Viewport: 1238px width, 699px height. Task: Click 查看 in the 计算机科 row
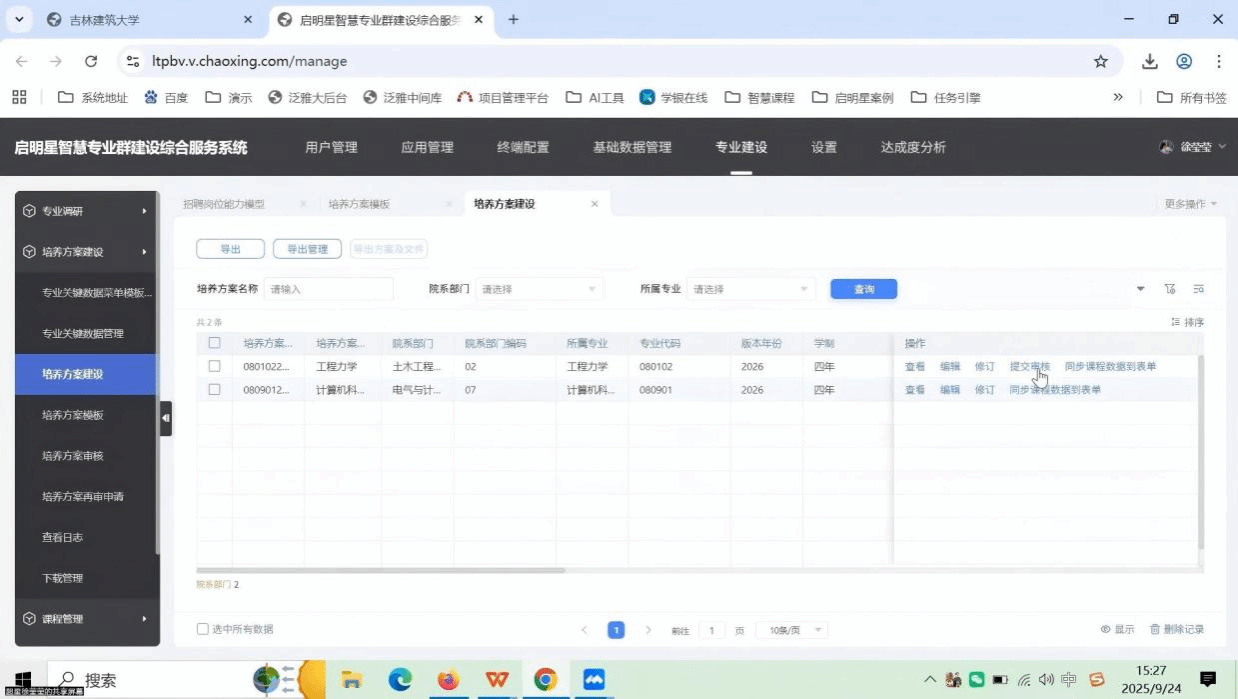[x=915, y=390]
